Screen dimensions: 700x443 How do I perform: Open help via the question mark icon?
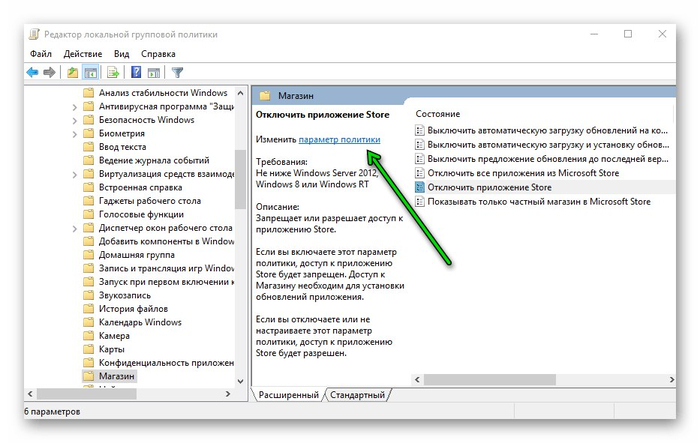[136, 72]
